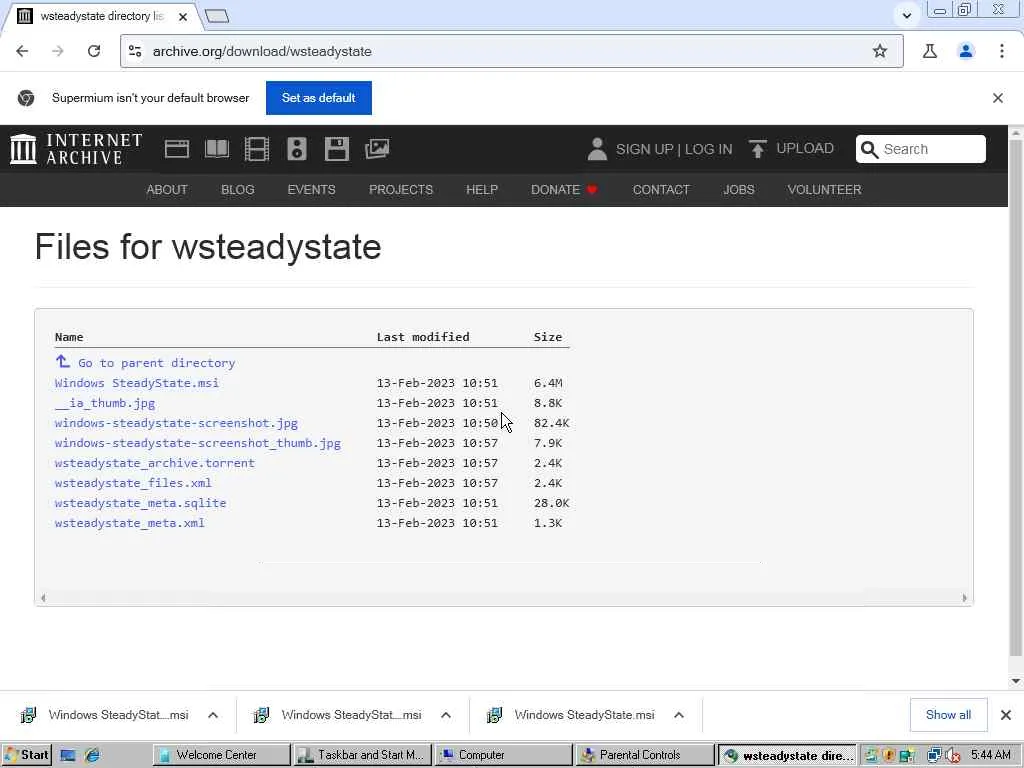Click the volume icon in system tray
Image resolution: width=1024 pixels, height=768 pixels.
[953, 756]
